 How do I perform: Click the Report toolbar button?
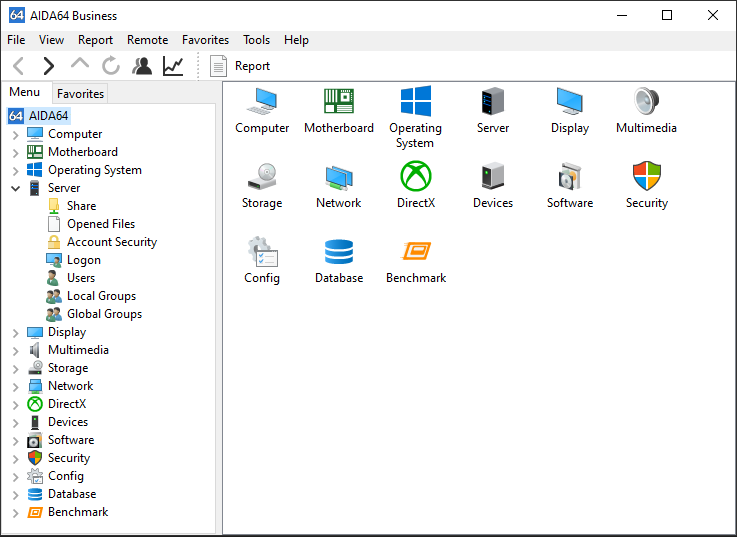click(240, 66)
